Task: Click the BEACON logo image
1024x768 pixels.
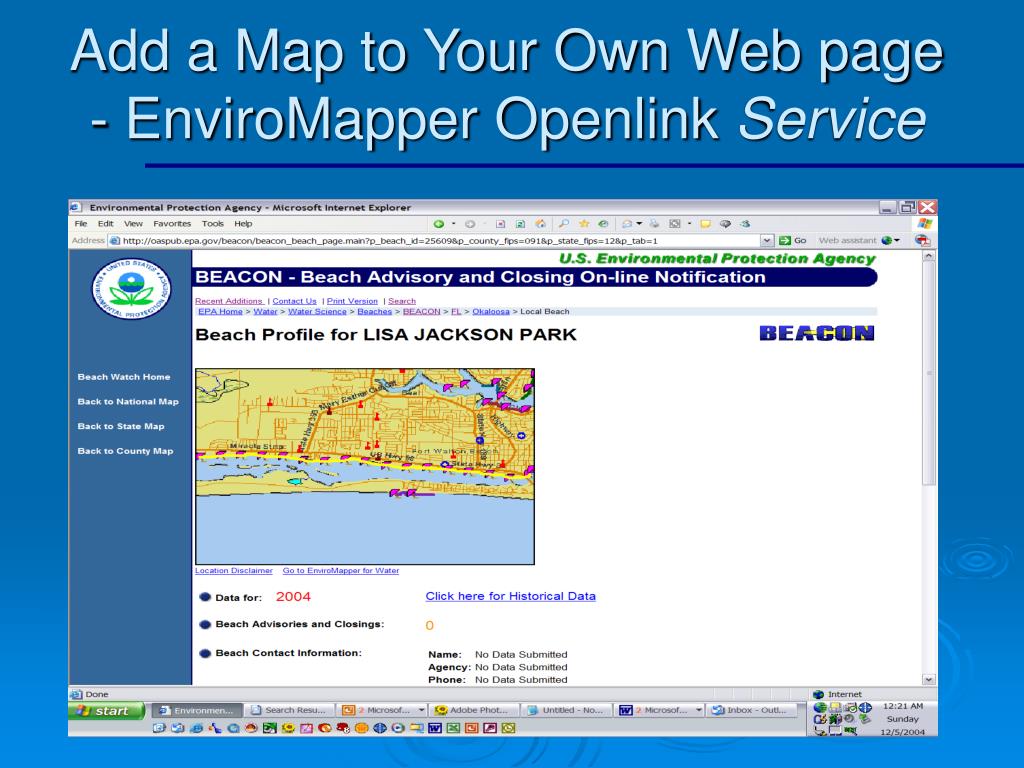Action: tap(816, 333)
